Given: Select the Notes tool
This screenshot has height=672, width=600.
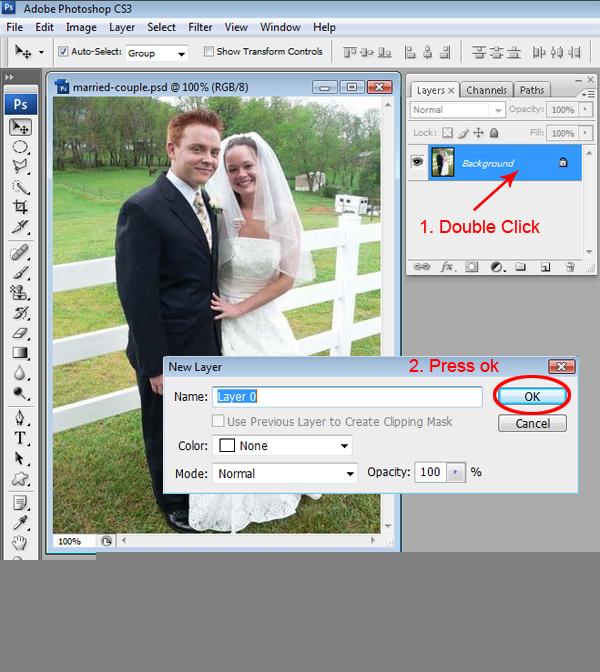Looking at the screenshot, I should (x=20, y=503).
